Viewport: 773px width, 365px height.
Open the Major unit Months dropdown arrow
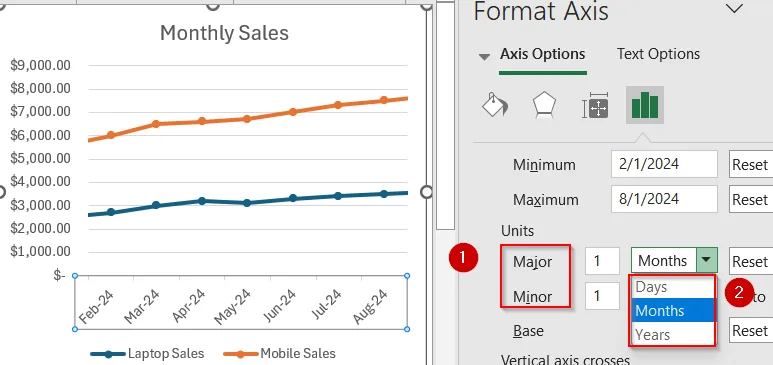[x=706, y=260]
